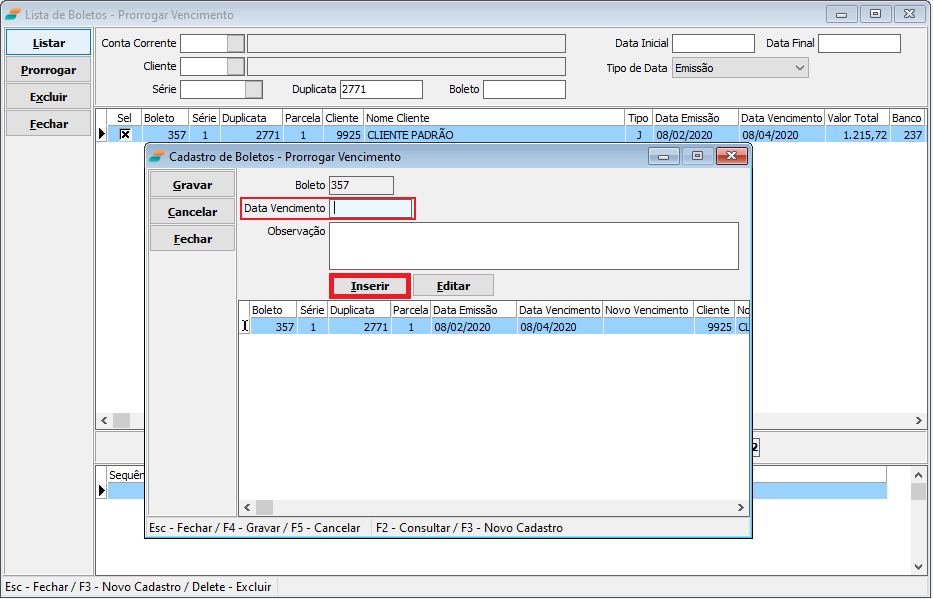The height and width of the screenshot is (599, 933).
Task: Minimize the Cadastro de Boletos dialog
Action: tap(664, 156)
